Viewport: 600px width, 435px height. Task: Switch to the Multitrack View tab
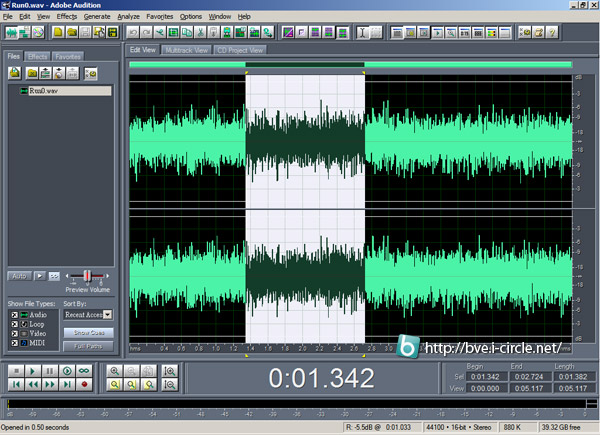187,49
